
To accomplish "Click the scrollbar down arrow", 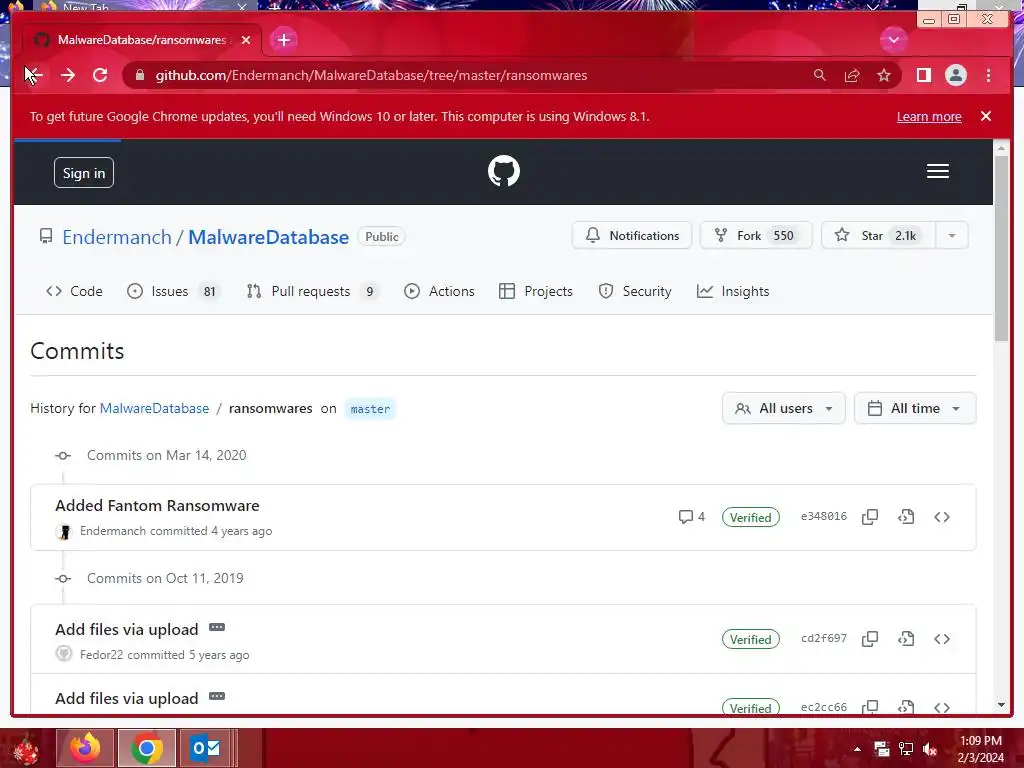I will tap(1001, 705).
